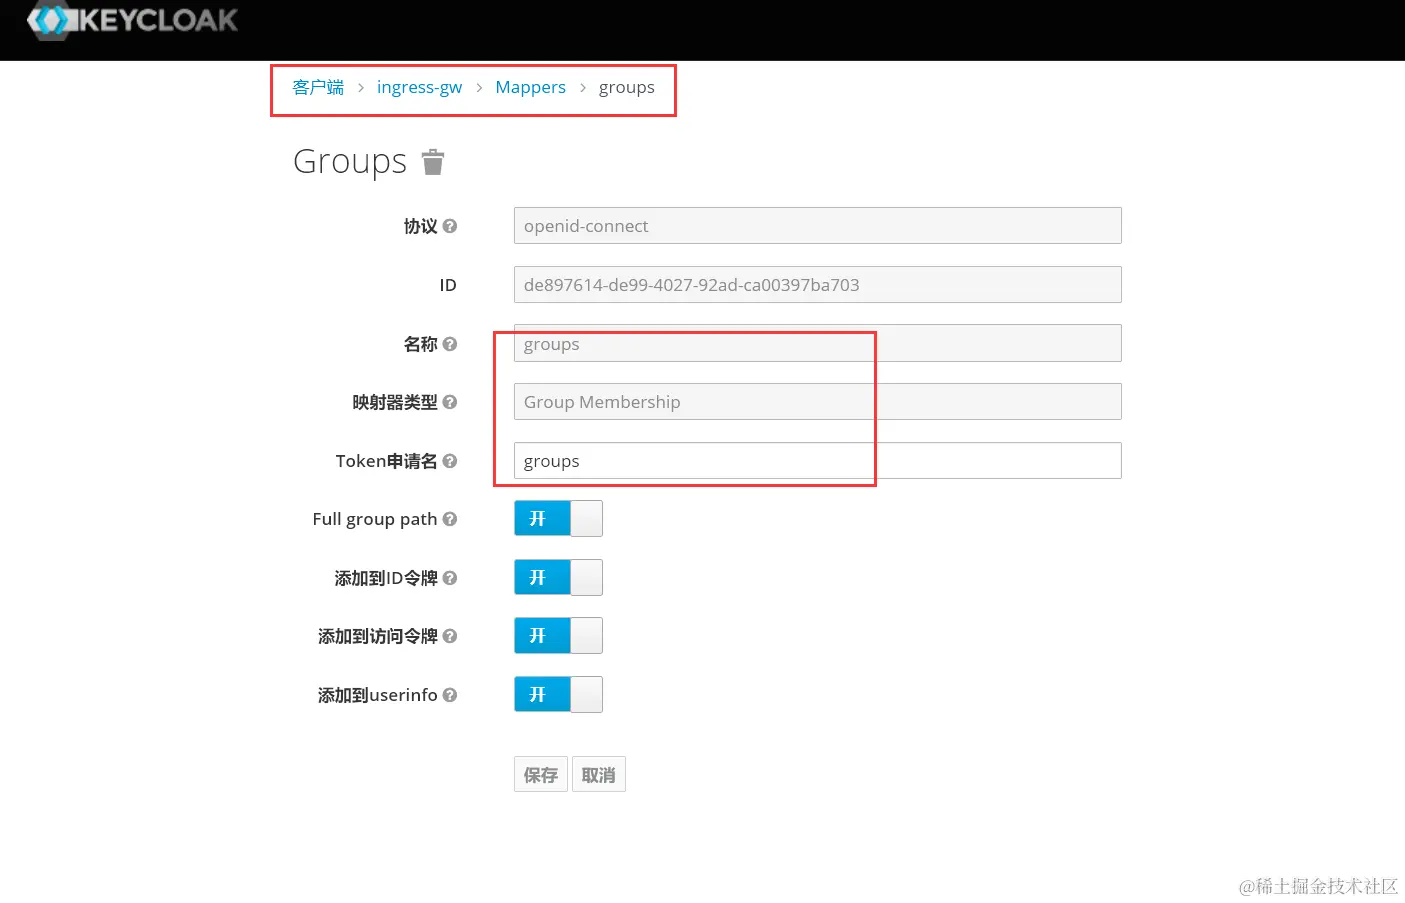Toggle the Full group path switch

click(558, 519)
